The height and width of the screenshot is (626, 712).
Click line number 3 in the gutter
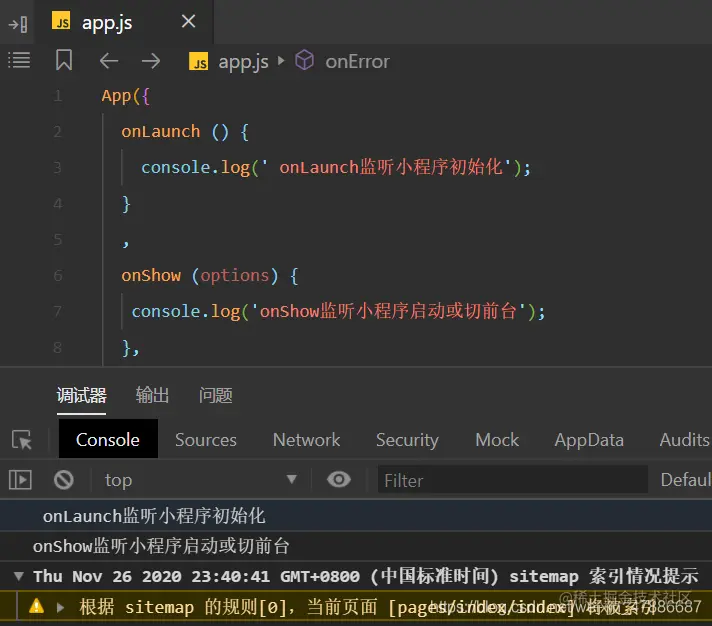tap(57, 168)
